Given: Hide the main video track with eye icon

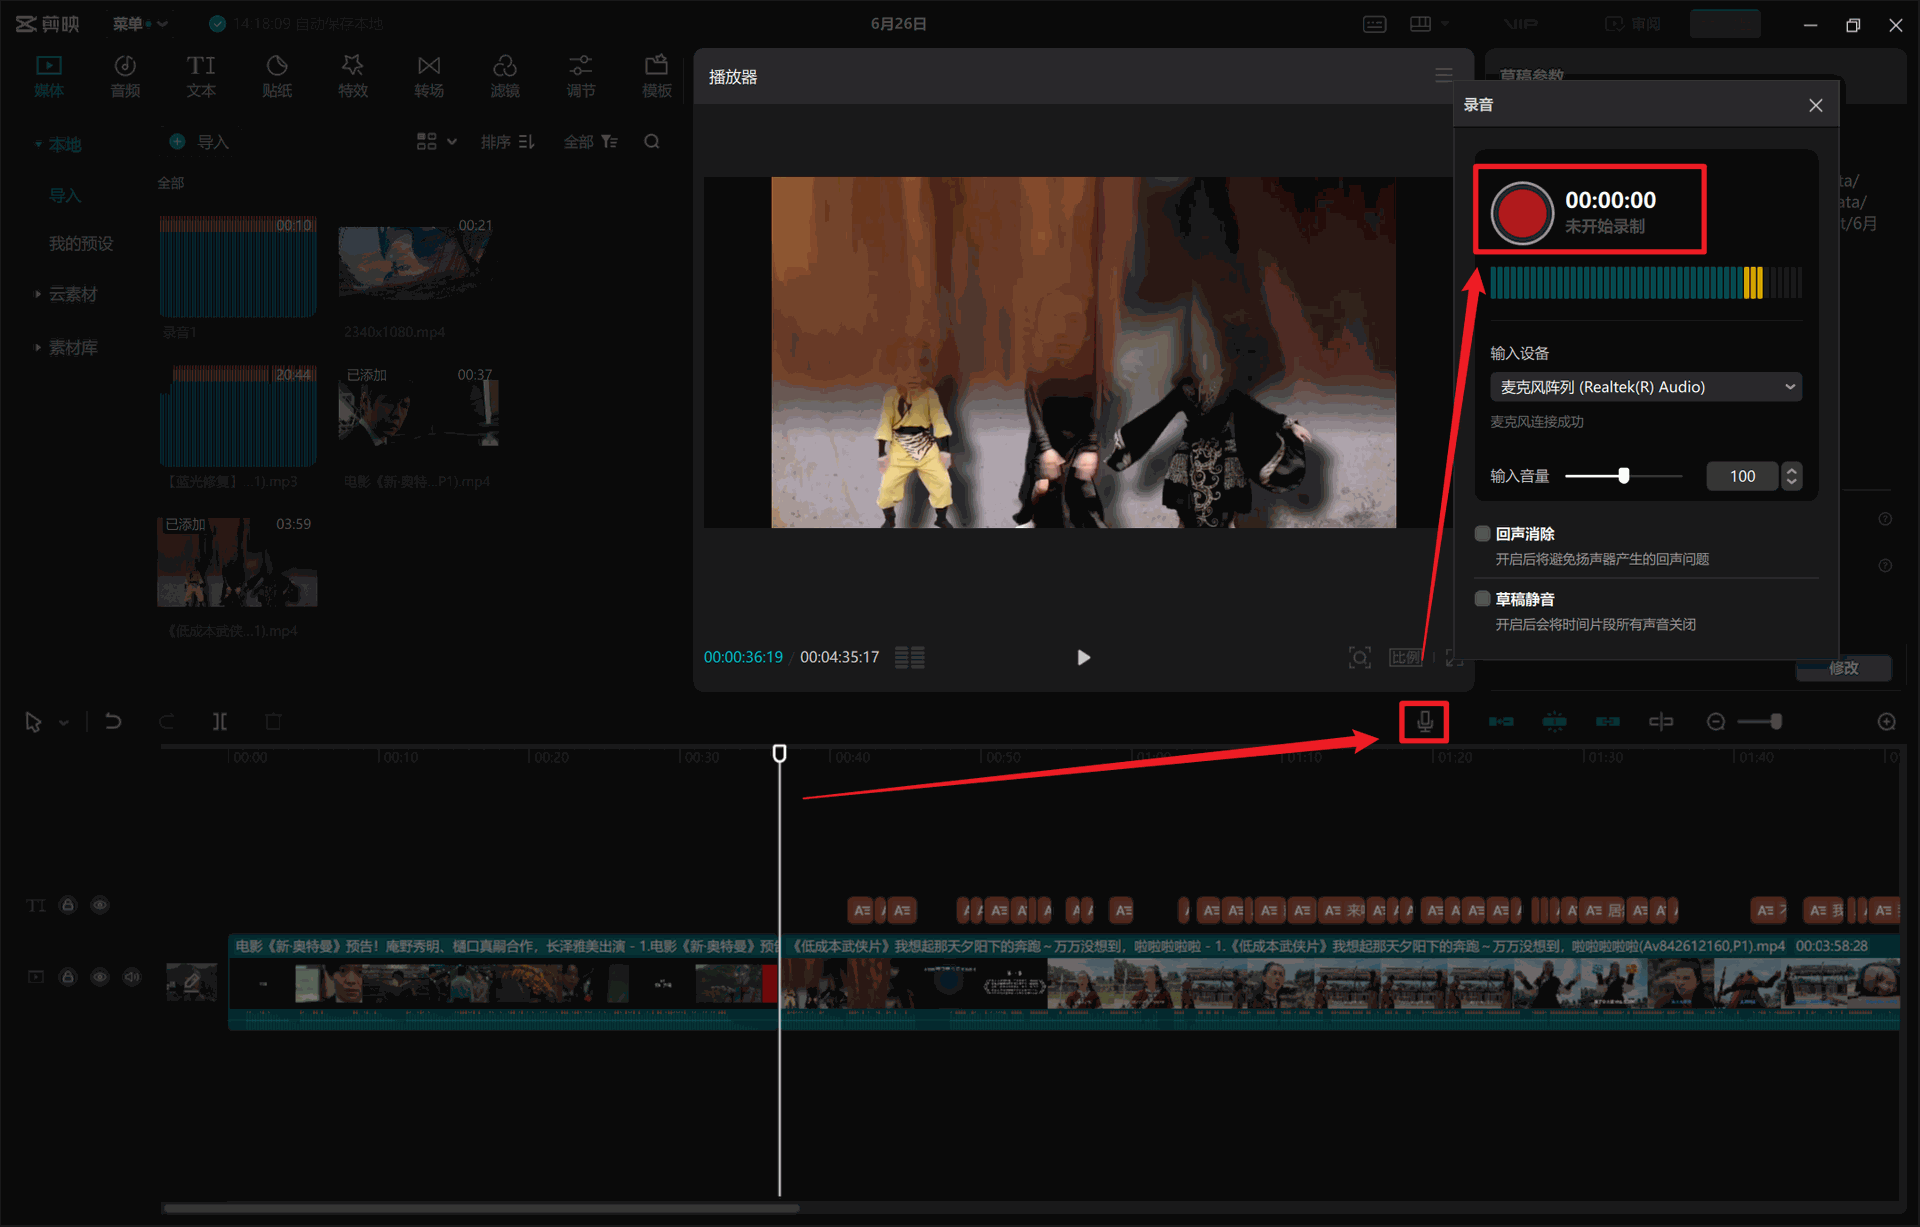Looking at the screenshot, I should point(100,977).
